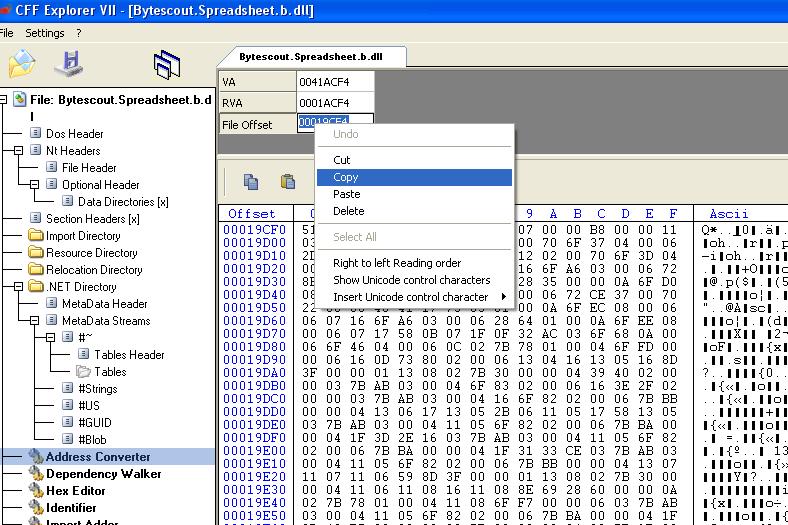Open the Hex Editor tool

point(76,491)
